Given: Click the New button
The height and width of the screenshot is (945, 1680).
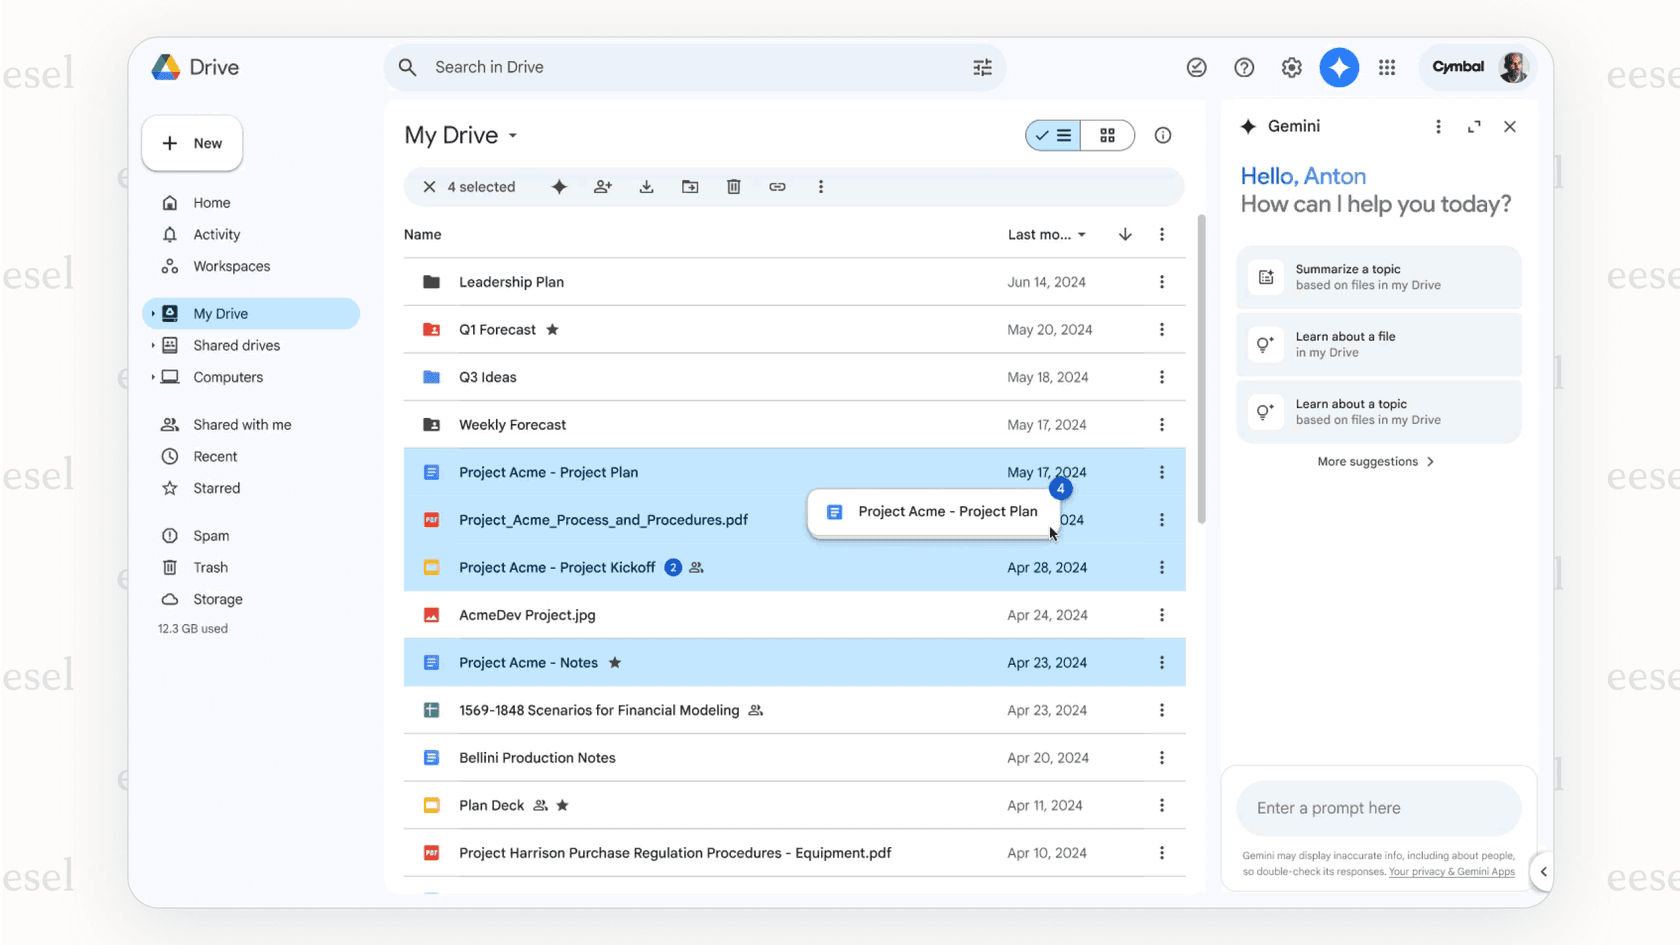Looking at the screenshot, I should (x=192, y=143).
